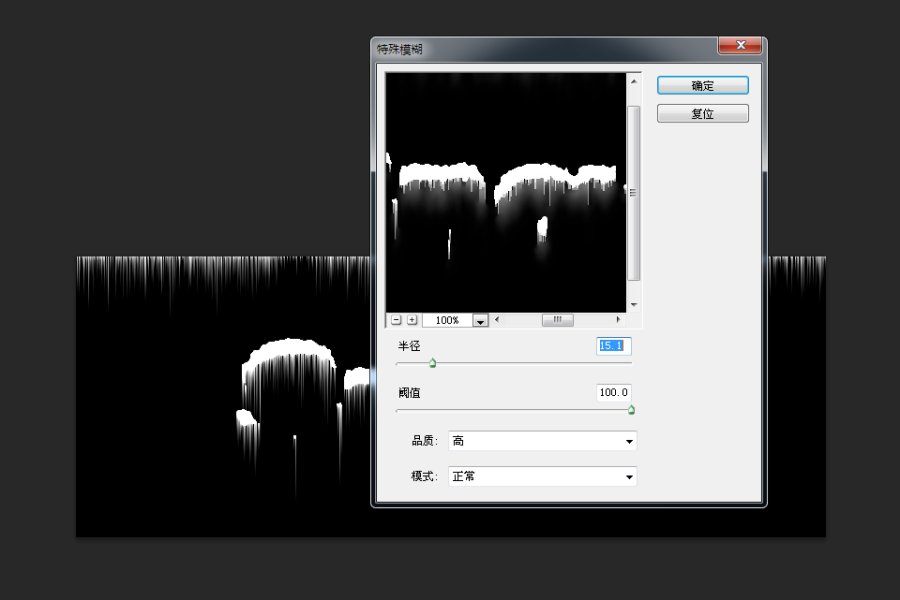Click preview vertical scroll down arrow
900x600 pixels.
[634, 304]
